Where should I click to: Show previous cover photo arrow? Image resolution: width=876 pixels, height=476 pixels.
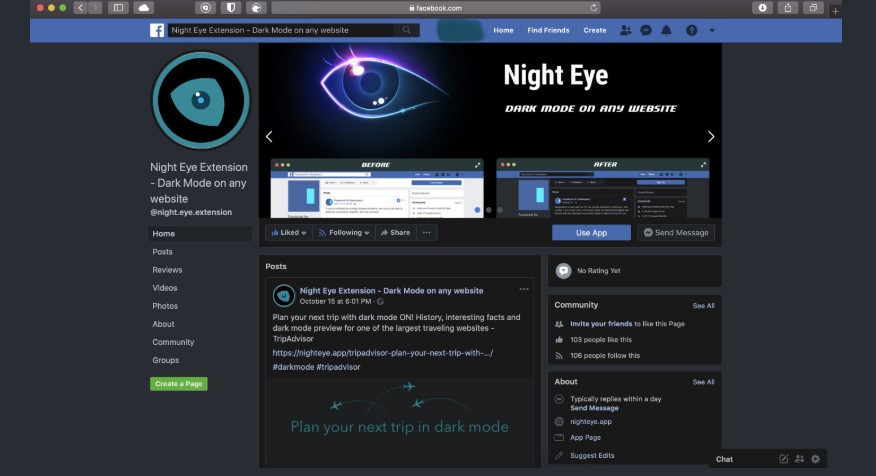pos(269,136)
